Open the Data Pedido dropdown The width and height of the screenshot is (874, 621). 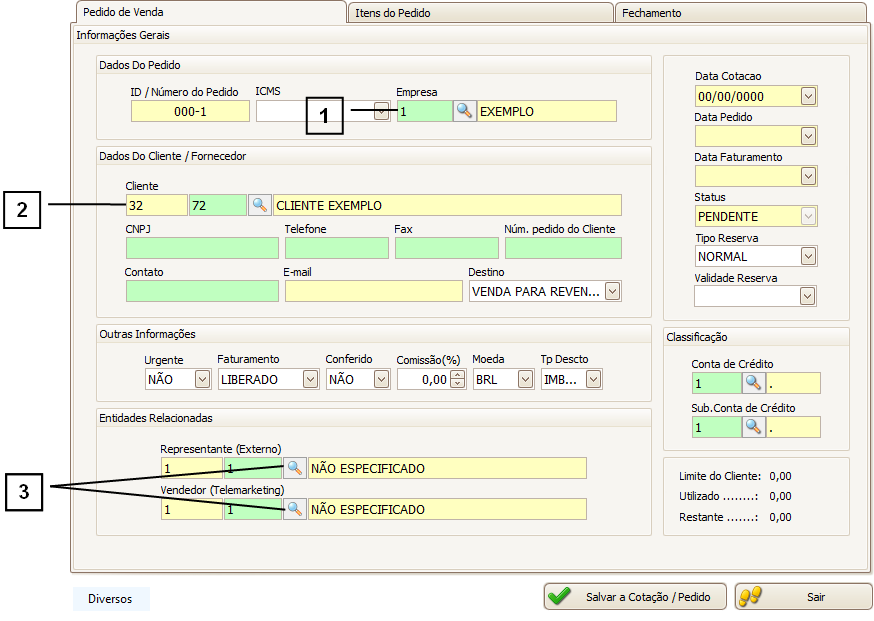coord(808,136)
